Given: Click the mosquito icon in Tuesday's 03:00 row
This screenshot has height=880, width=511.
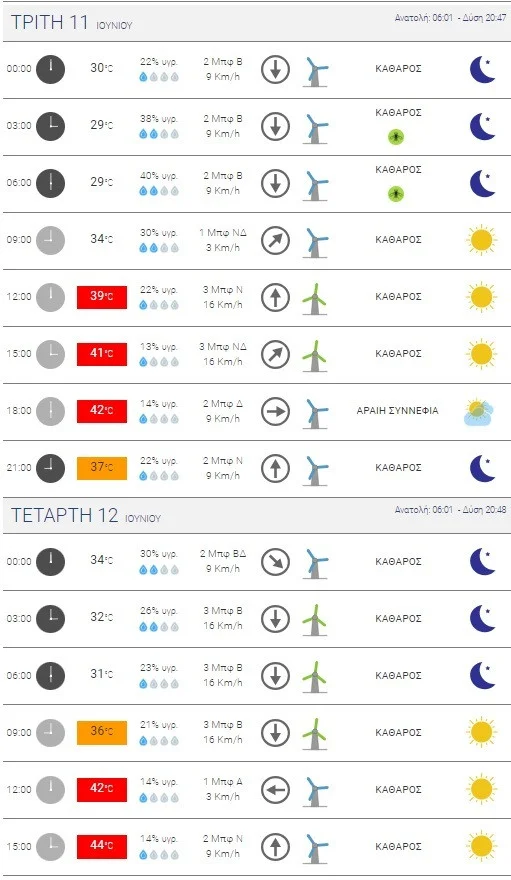Looking at the screenshot, I should tap(396, 137).
